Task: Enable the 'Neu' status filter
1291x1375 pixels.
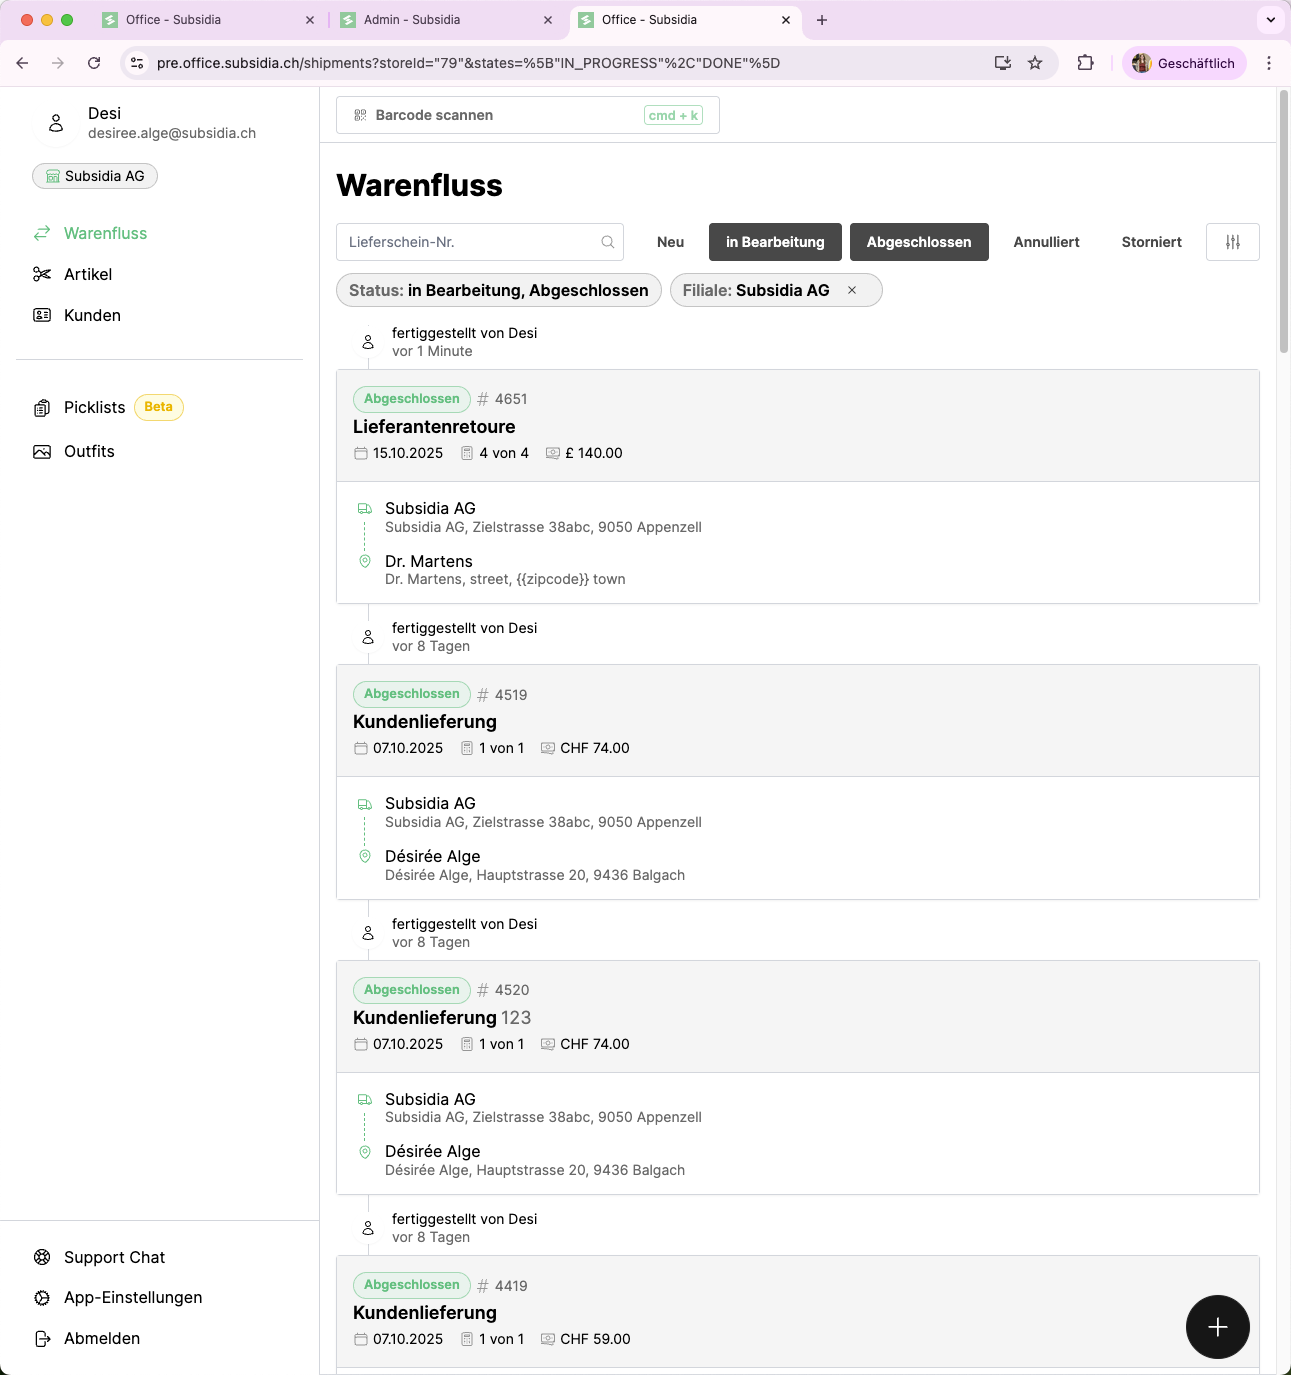Action: coord(670,242)
